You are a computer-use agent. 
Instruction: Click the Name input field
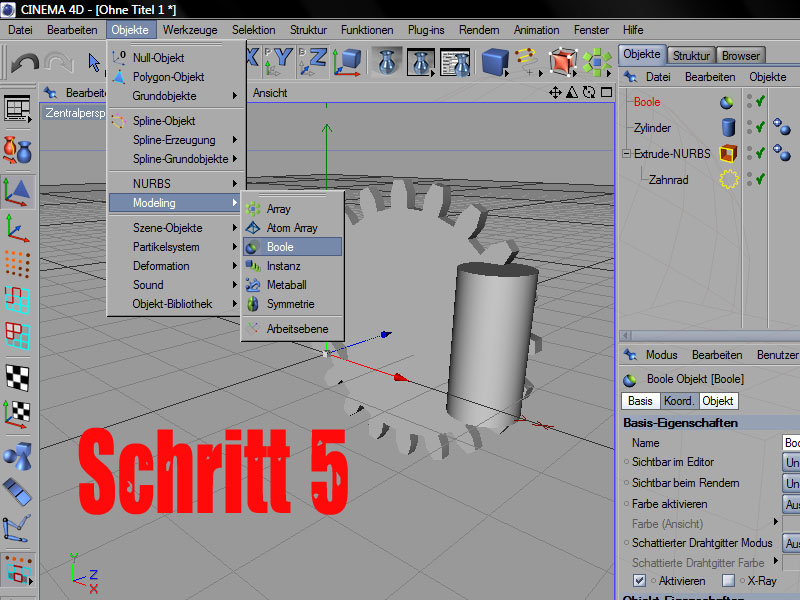tap(790, 443)
